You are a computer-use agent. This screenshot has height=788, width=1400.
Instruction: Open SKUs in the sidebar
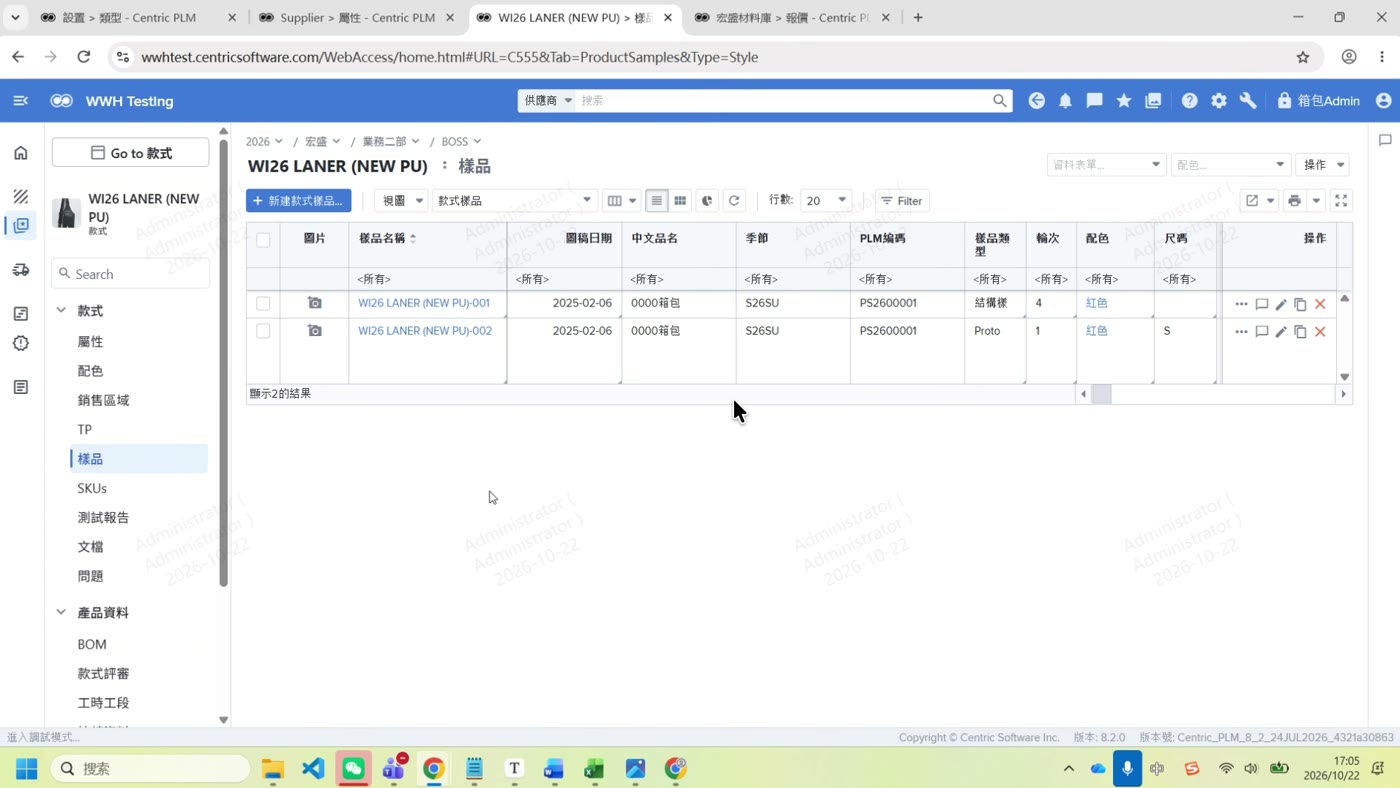point(92,488)
